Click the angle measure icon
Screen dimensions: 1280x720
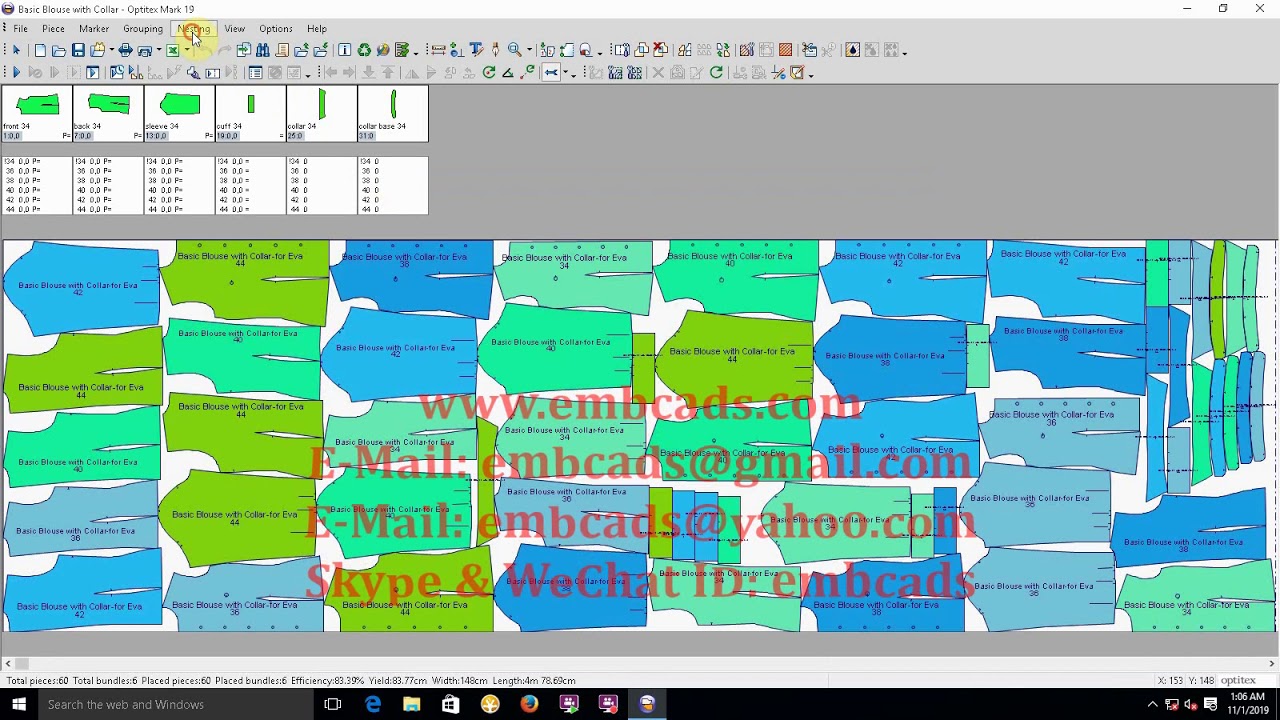(508, 72)
